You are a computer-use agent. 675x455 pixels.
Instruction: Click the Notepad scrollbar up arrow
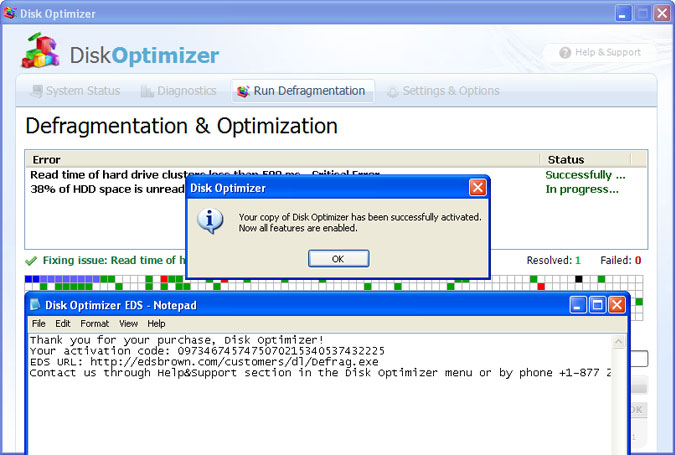[619, 342]
